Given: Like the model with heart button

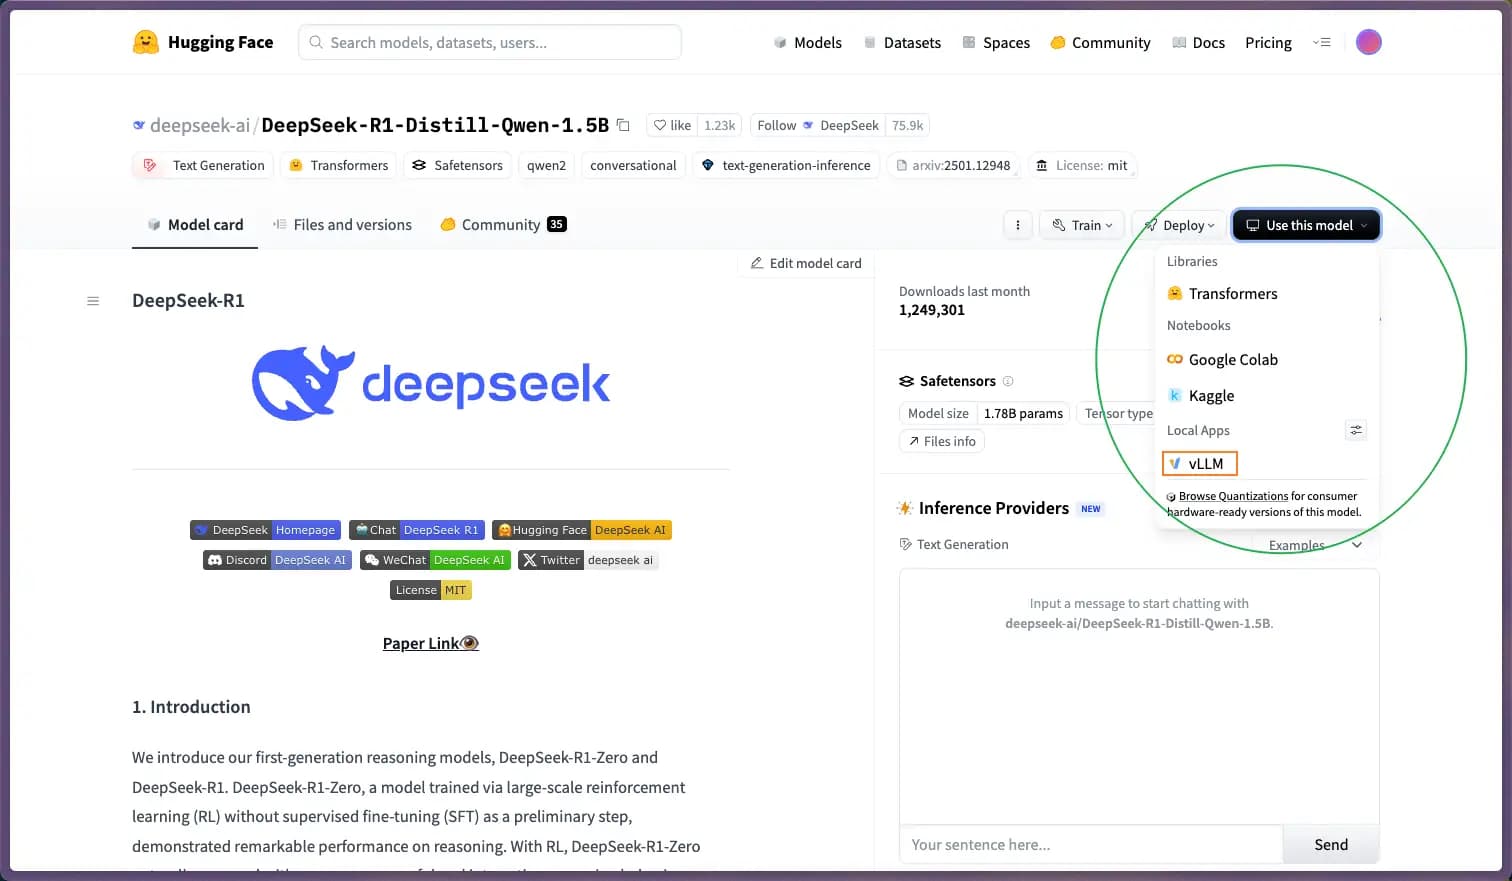Looking at the screenshot, I should [672, 125].
